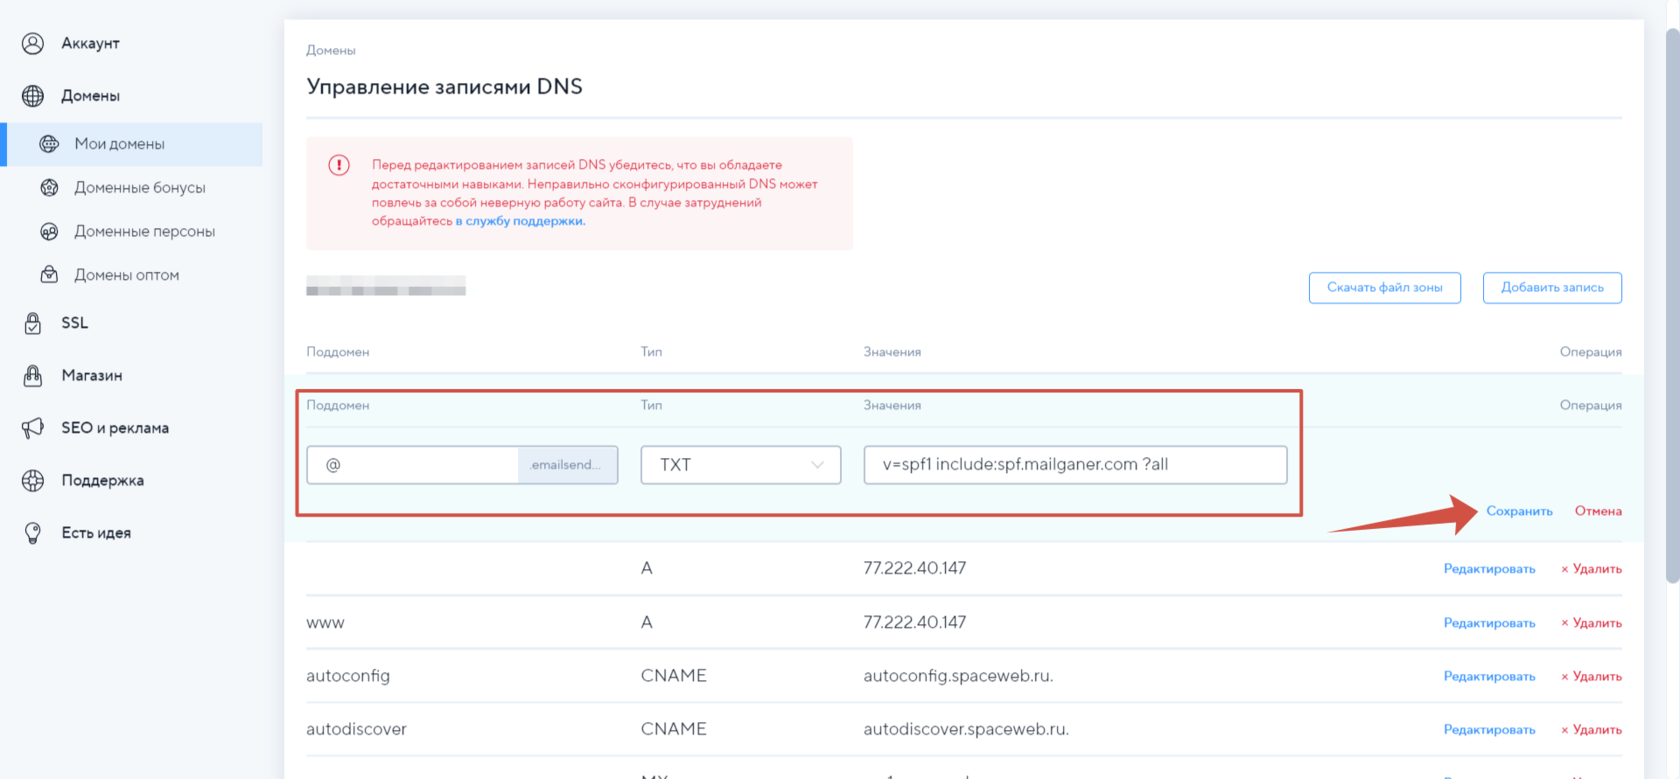Click the autodiscover subdomain cell
Viewport: 1680px width, 779px height.
(x=356, y=729)
